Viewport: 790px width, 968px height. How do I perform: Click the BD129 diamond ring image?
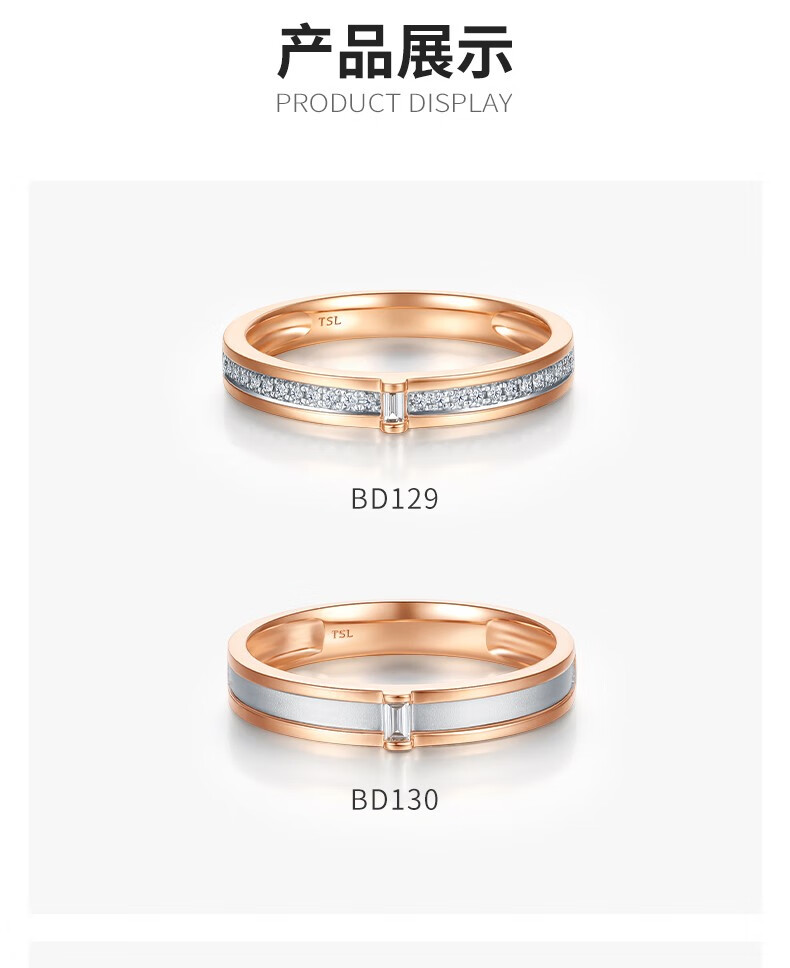coord(398,366)
